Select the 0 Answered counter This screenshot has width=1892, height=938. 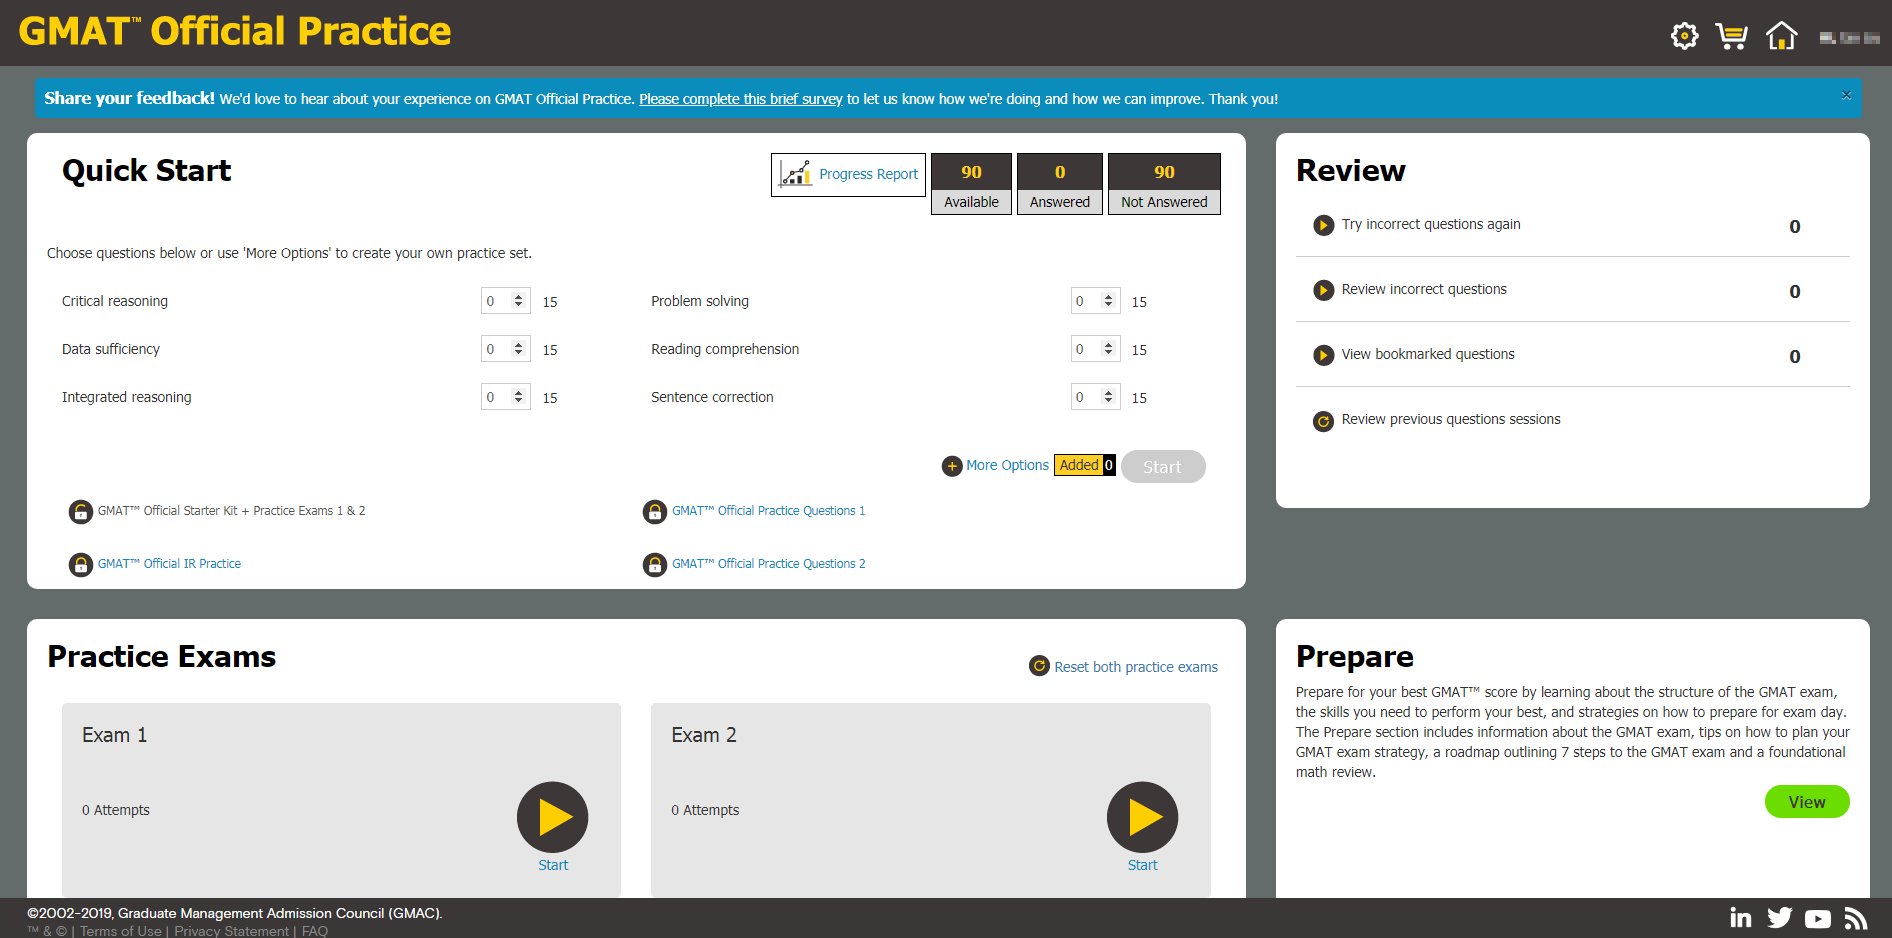tap(1060, 184)
